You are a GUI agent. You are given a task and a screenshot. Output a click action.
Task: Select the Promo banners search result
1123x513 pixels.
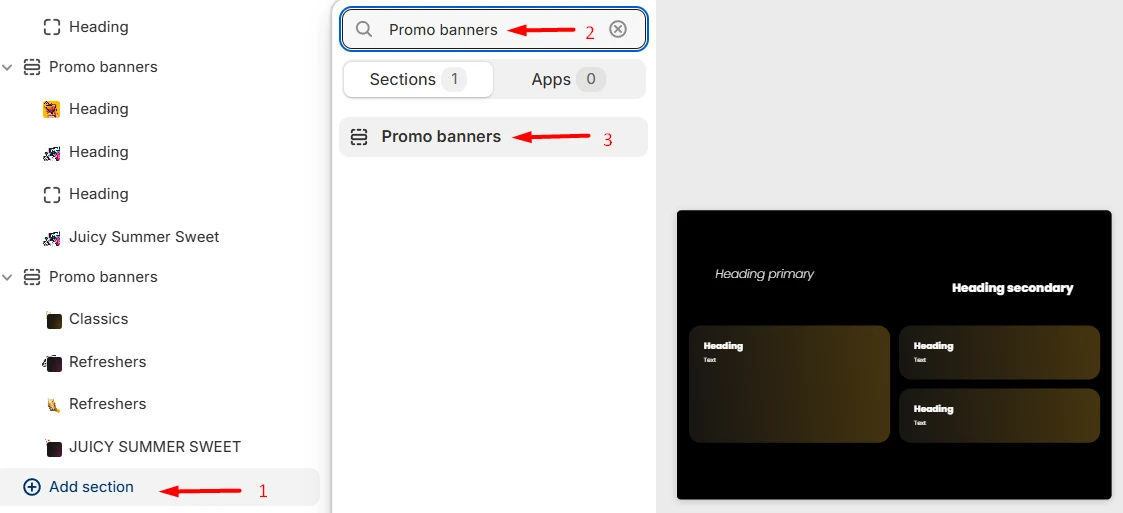point(493,137)
